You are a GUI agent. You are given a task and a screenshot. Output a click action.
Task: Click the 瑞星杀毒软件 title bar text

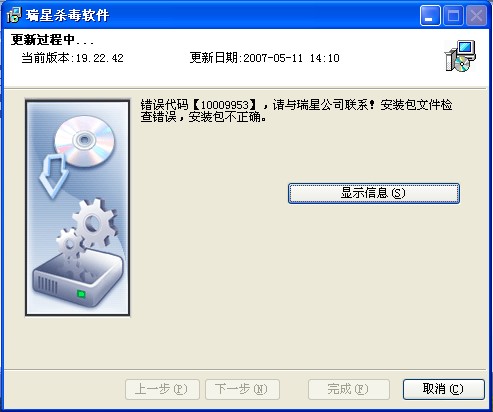[68, 15]
